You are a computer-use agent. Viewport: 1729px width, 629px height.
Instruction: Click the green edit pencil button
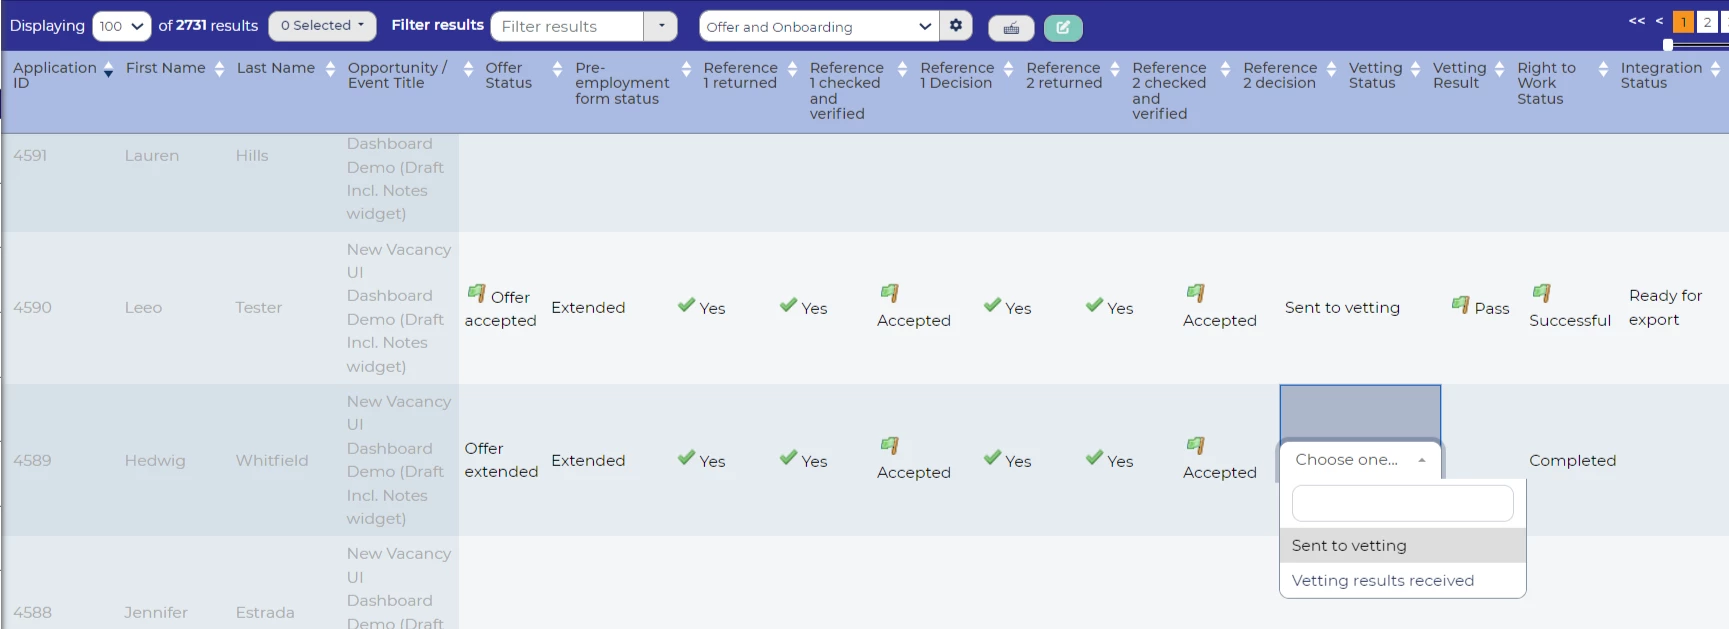(1063, 28)
